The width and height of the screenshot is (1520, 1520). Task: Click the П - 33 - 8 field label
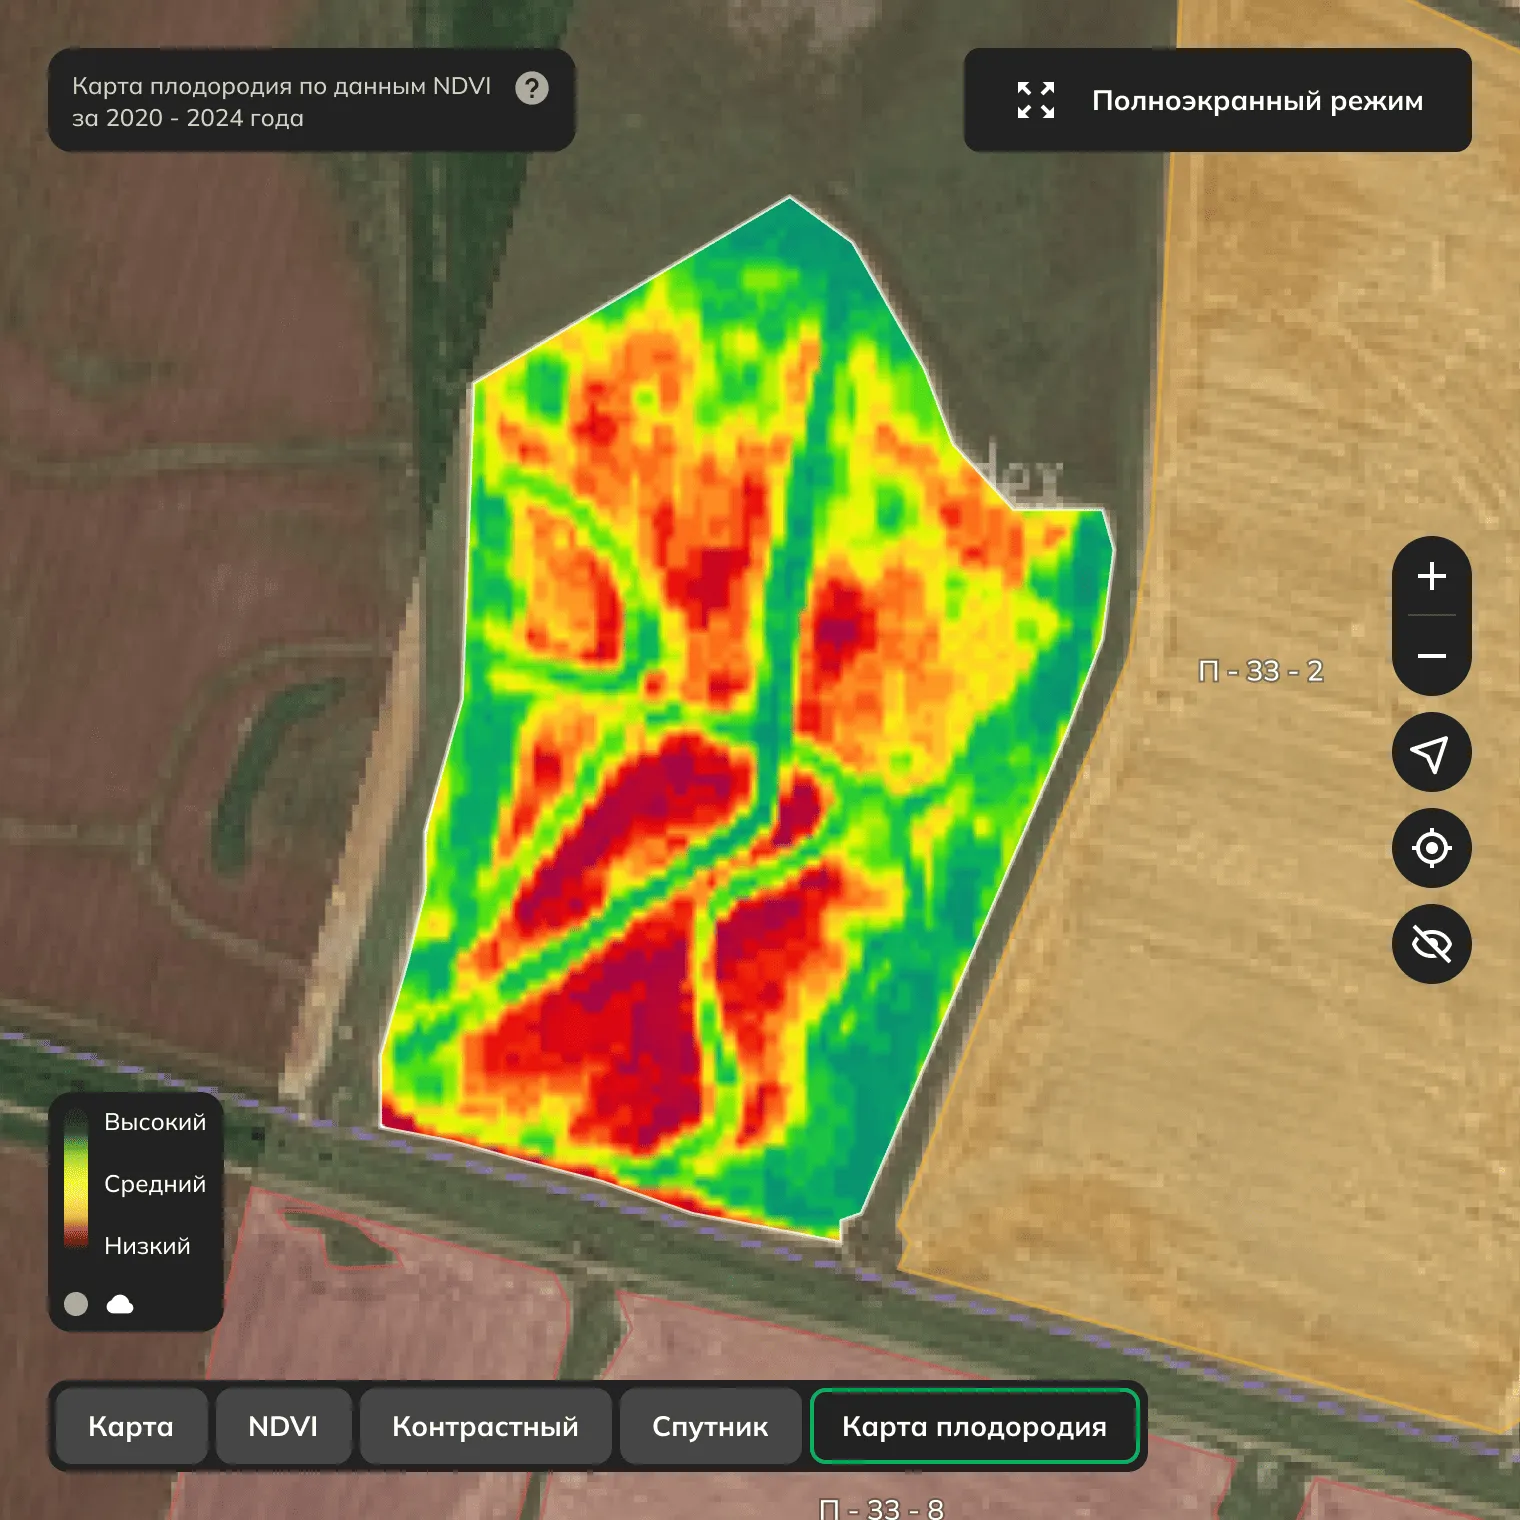coord(881,1508)
